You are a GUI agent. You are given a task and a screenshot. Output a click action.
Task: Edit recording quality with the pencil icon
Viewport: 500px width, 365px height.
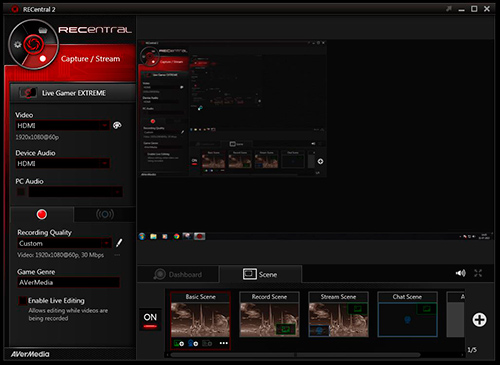tap(119, 243)
